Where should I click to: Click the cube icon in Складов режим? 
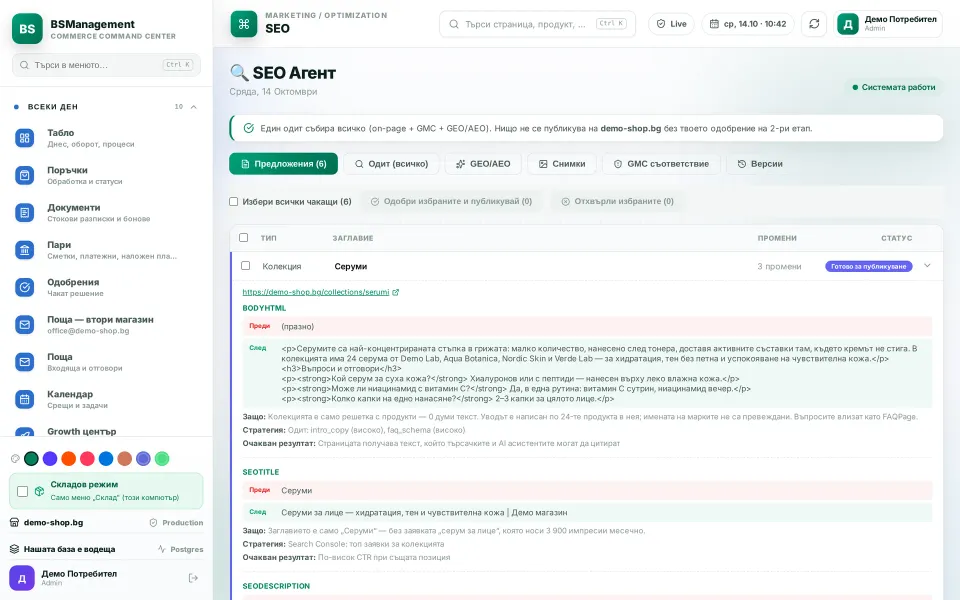(39, 491)
